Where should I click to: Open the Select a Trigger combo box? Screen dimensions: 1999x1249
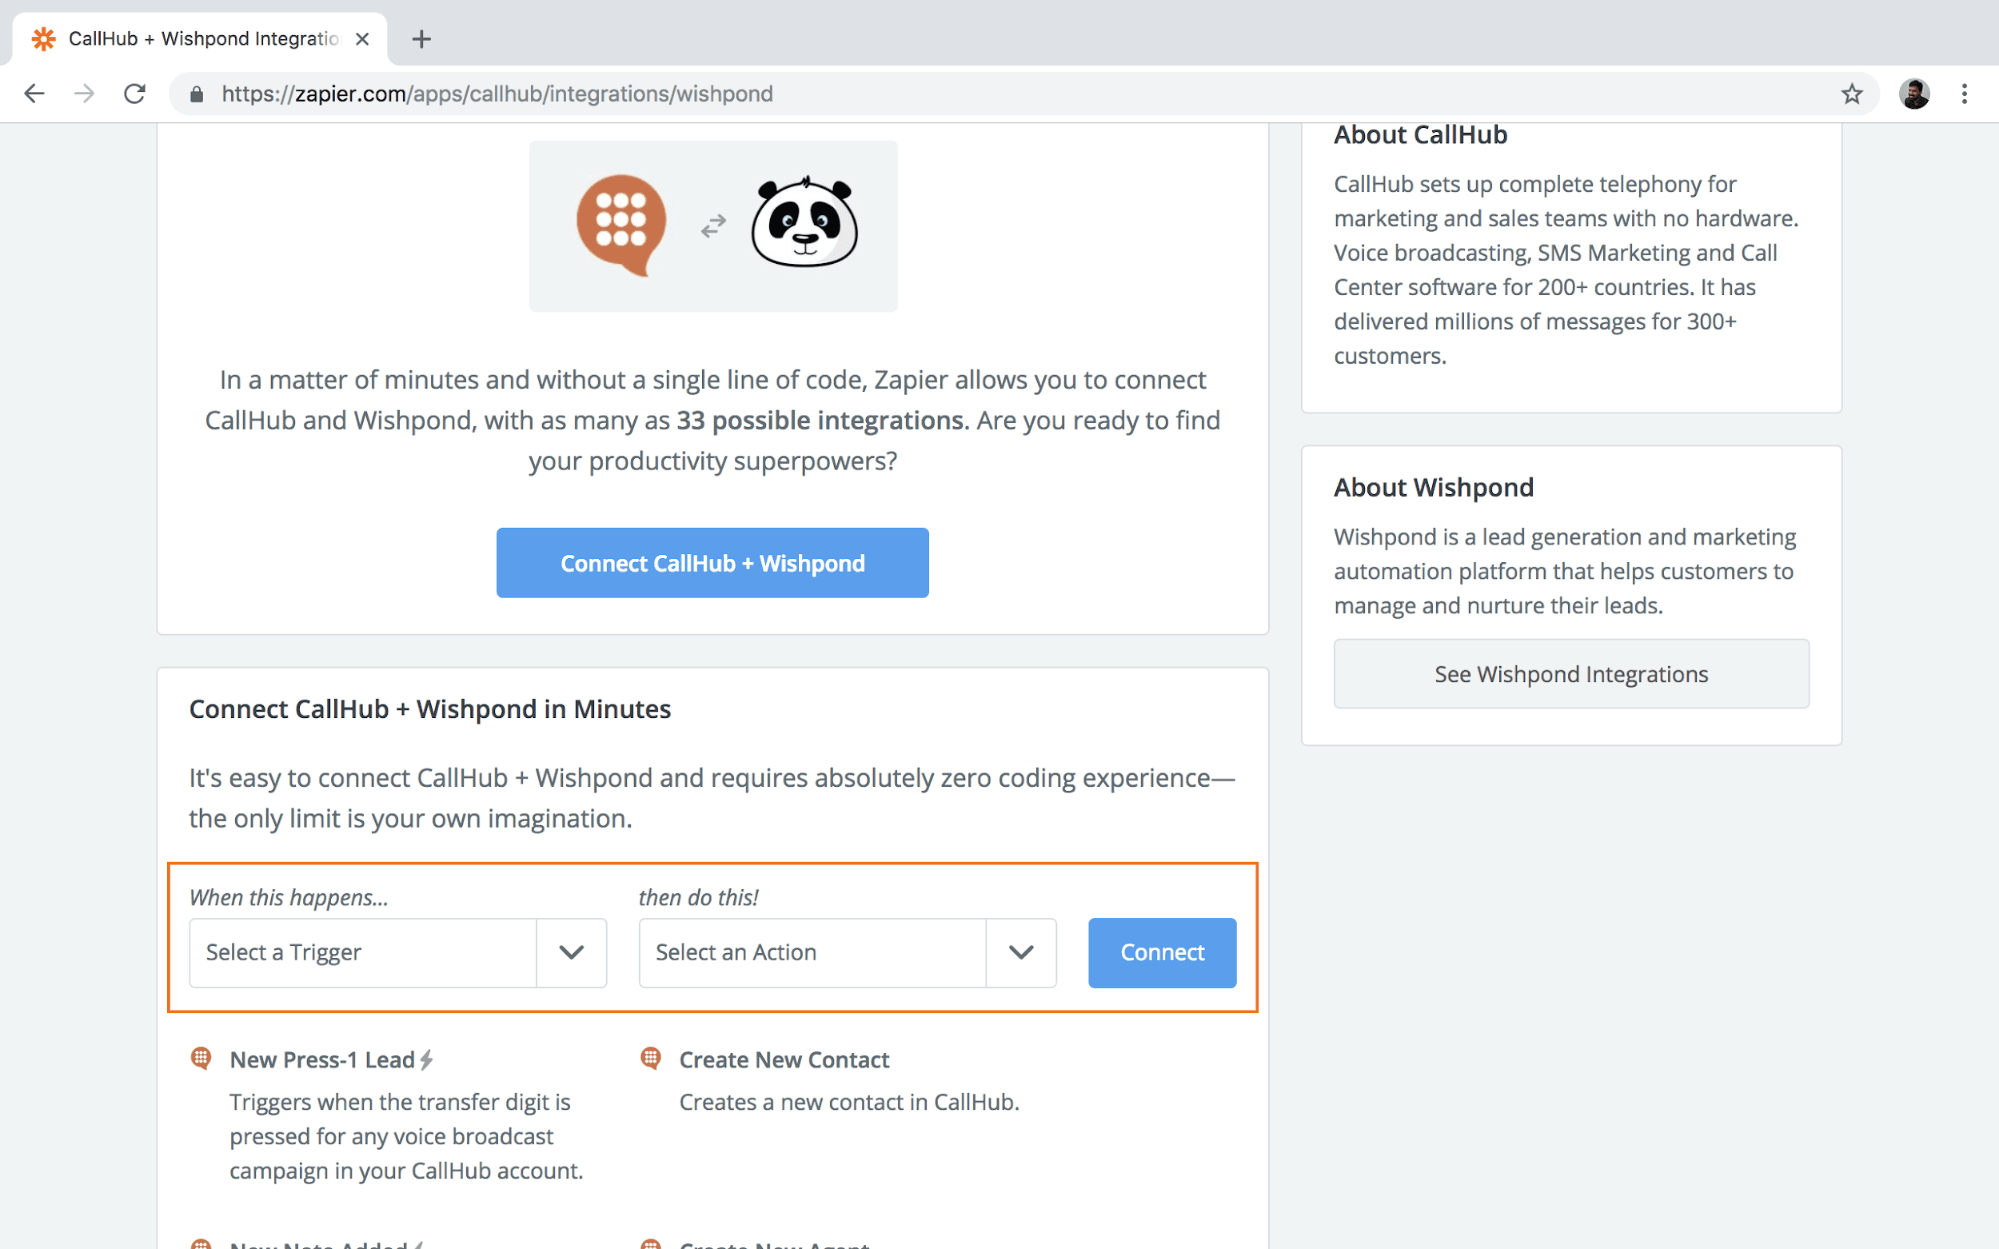click(362, 952)
